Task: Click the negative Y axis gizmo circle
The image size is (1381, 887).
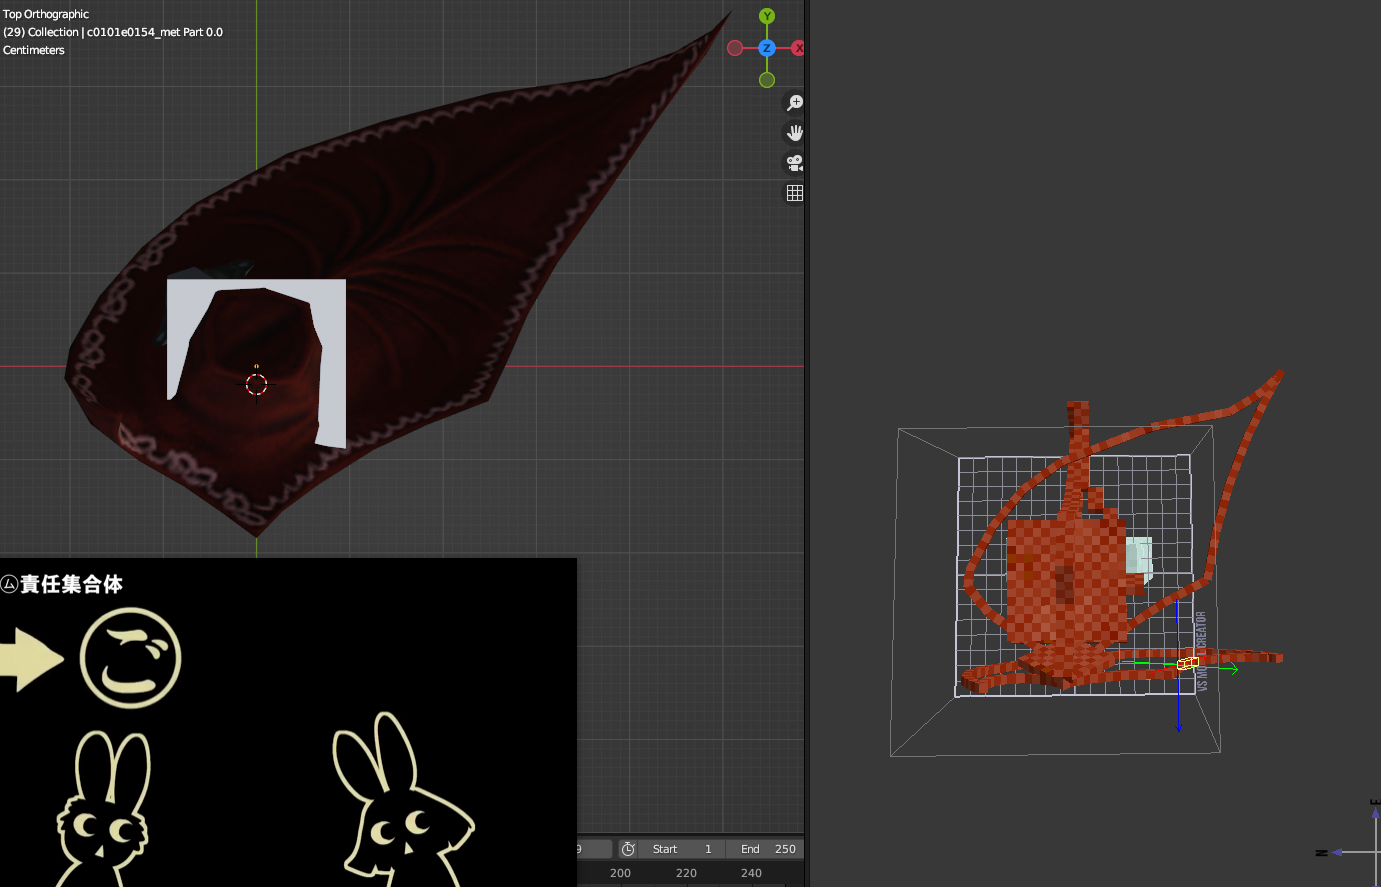Action: (x=767, y=80)
